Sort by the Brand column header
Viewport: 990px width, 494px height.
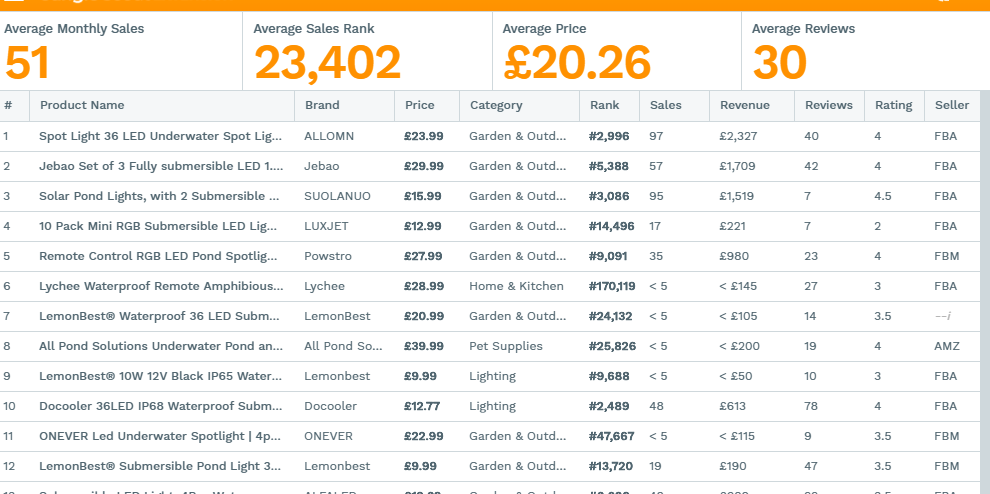(322, 105)
